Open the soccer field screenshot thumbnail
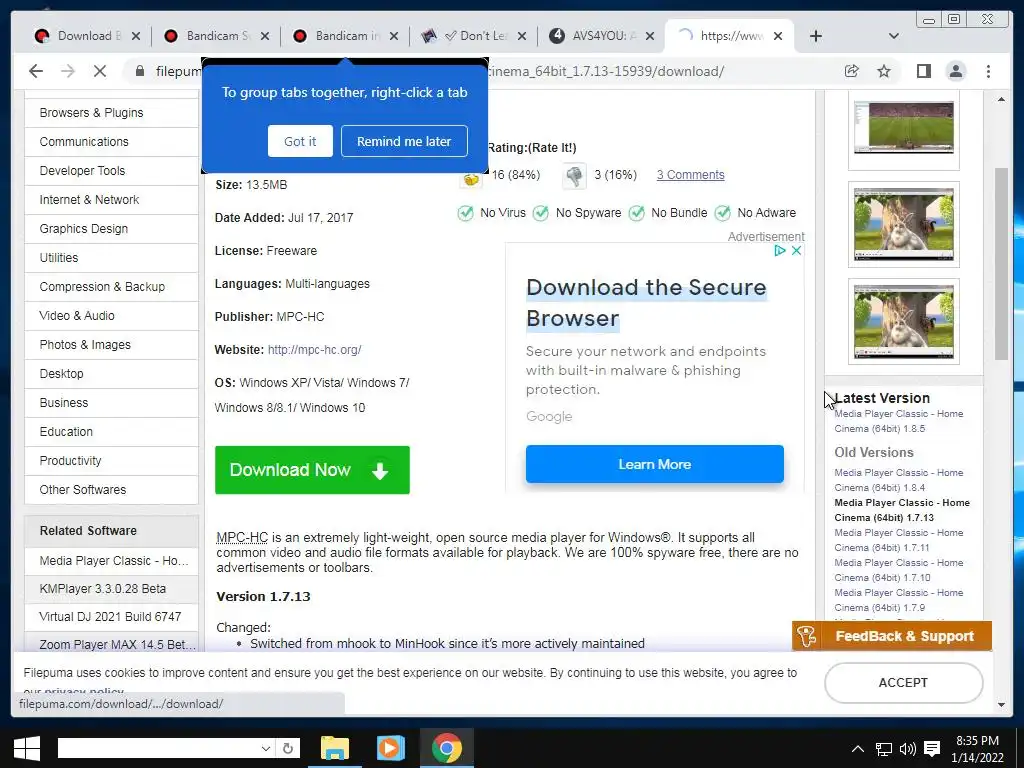Image resolution: width=1024 pixels, height=768 pixels. click(904, 127)
